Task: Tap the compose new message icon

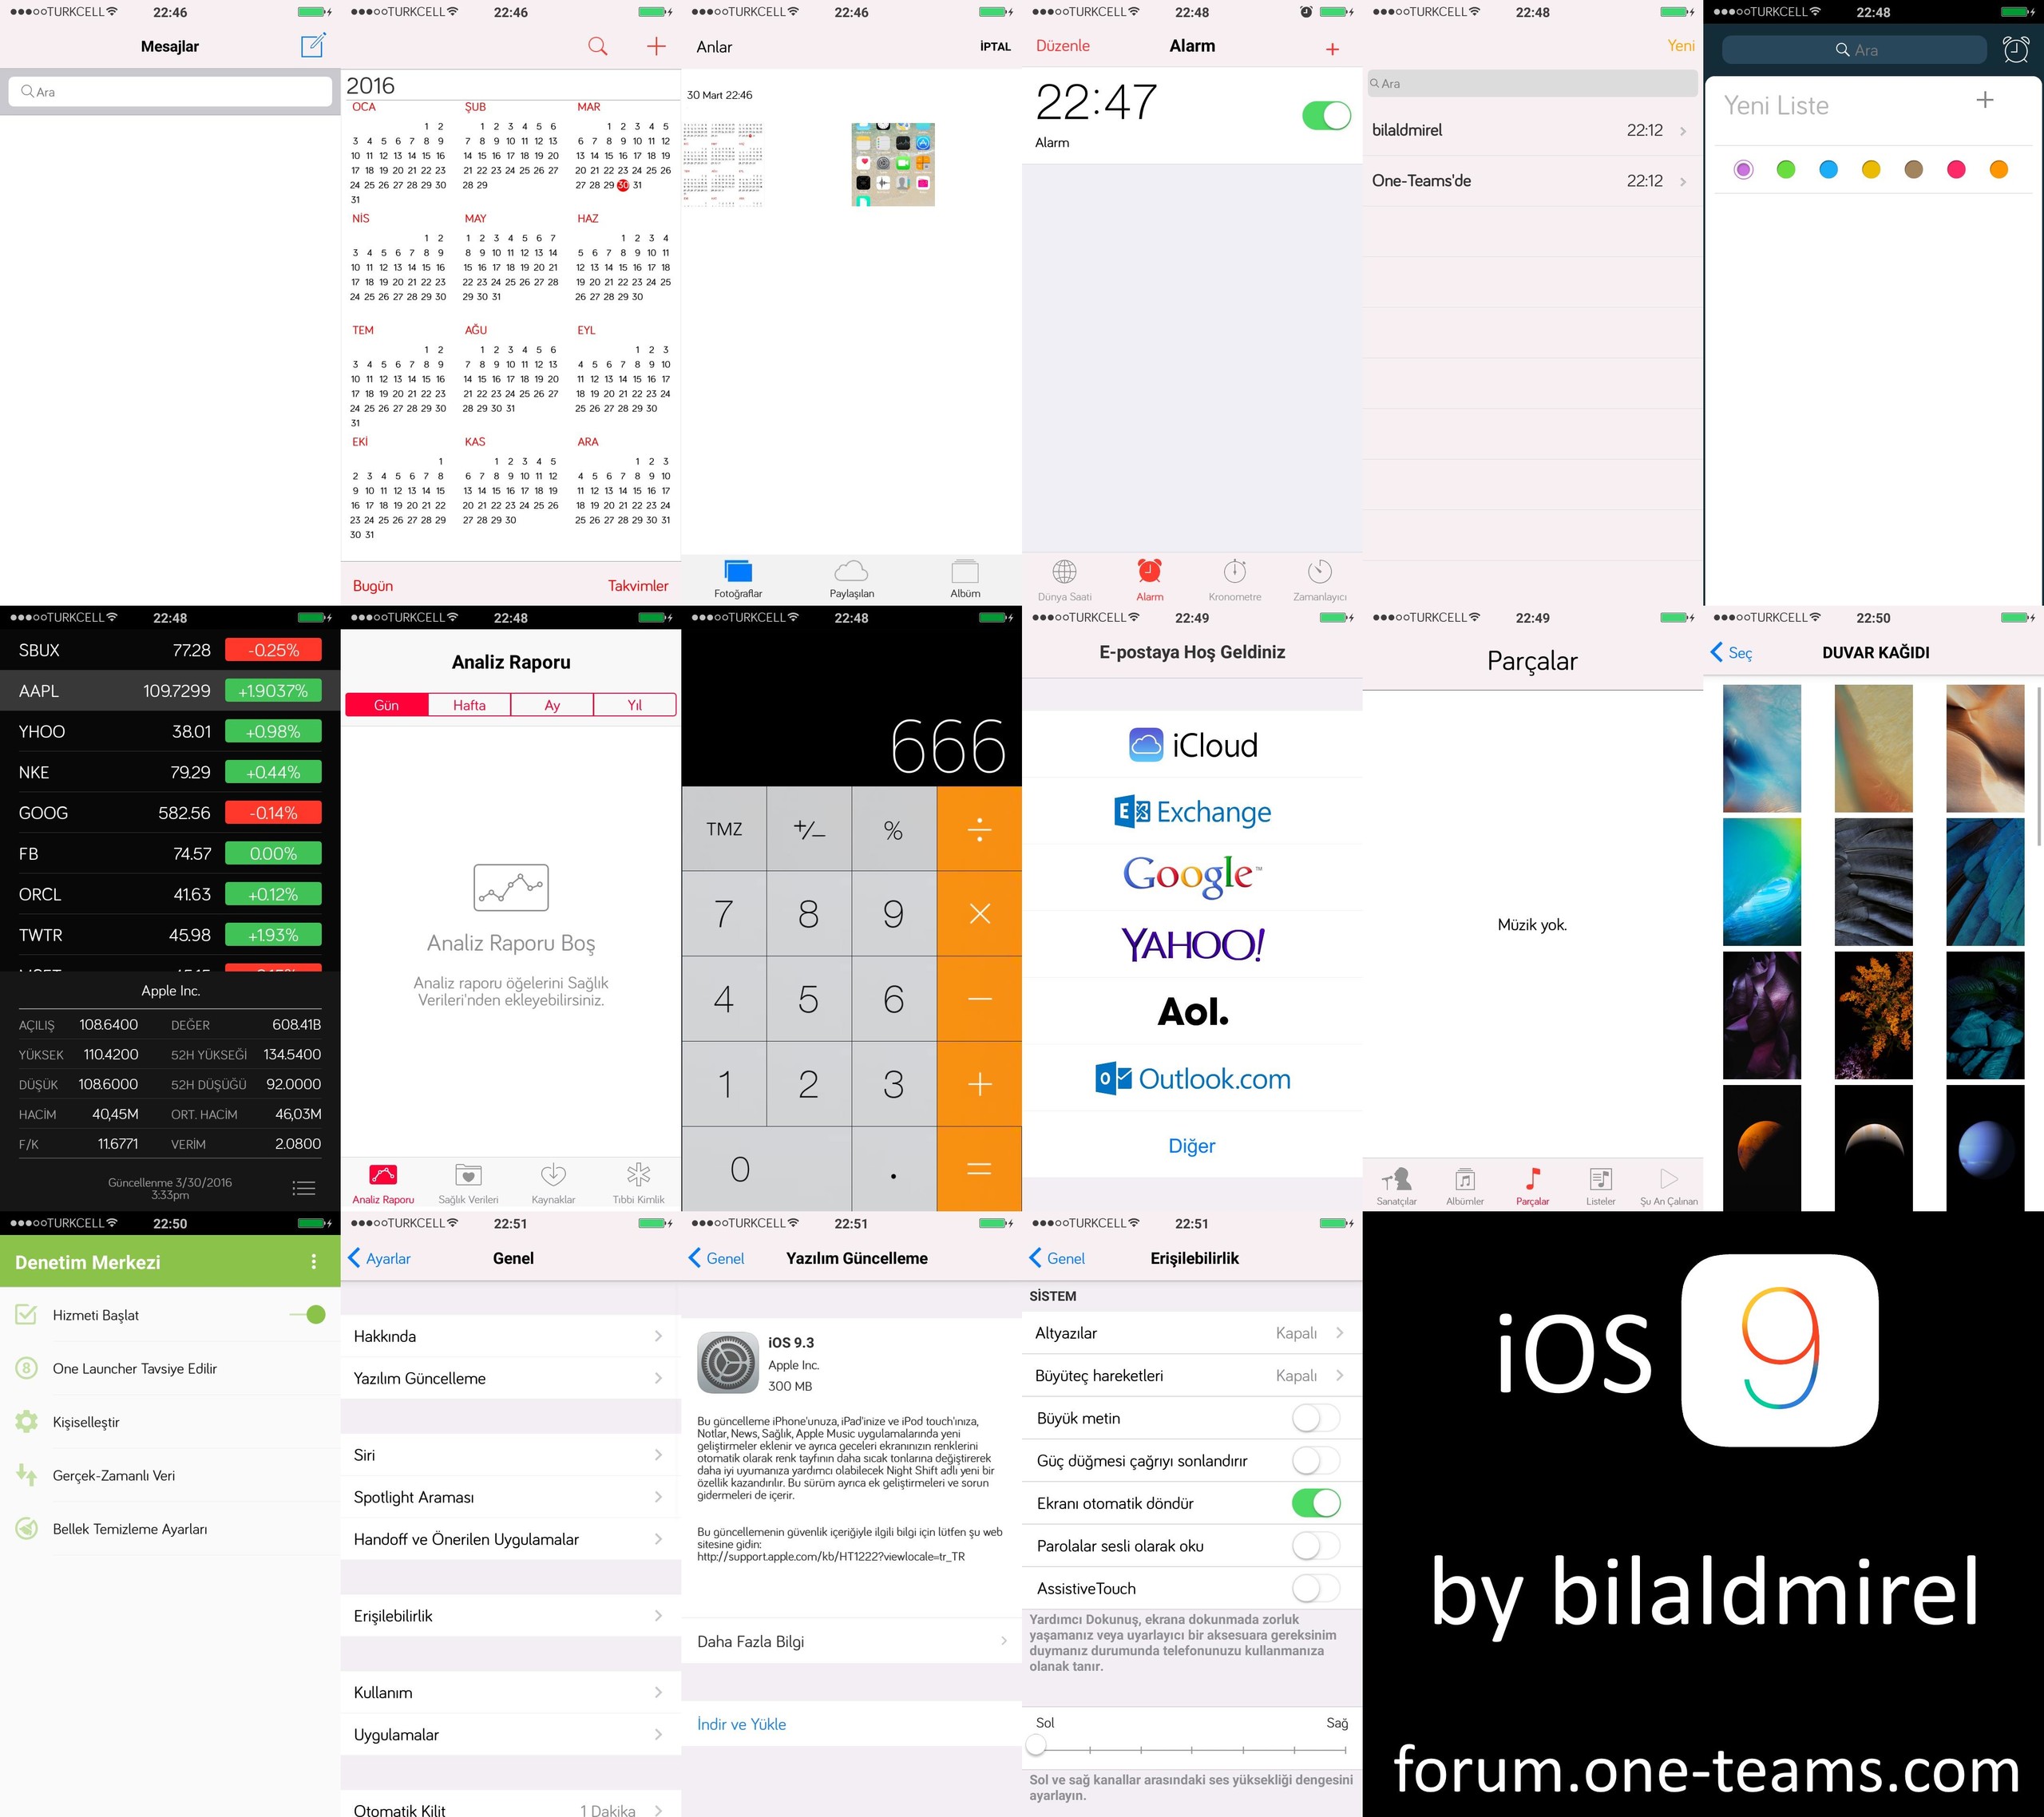Action: point(313,45)
